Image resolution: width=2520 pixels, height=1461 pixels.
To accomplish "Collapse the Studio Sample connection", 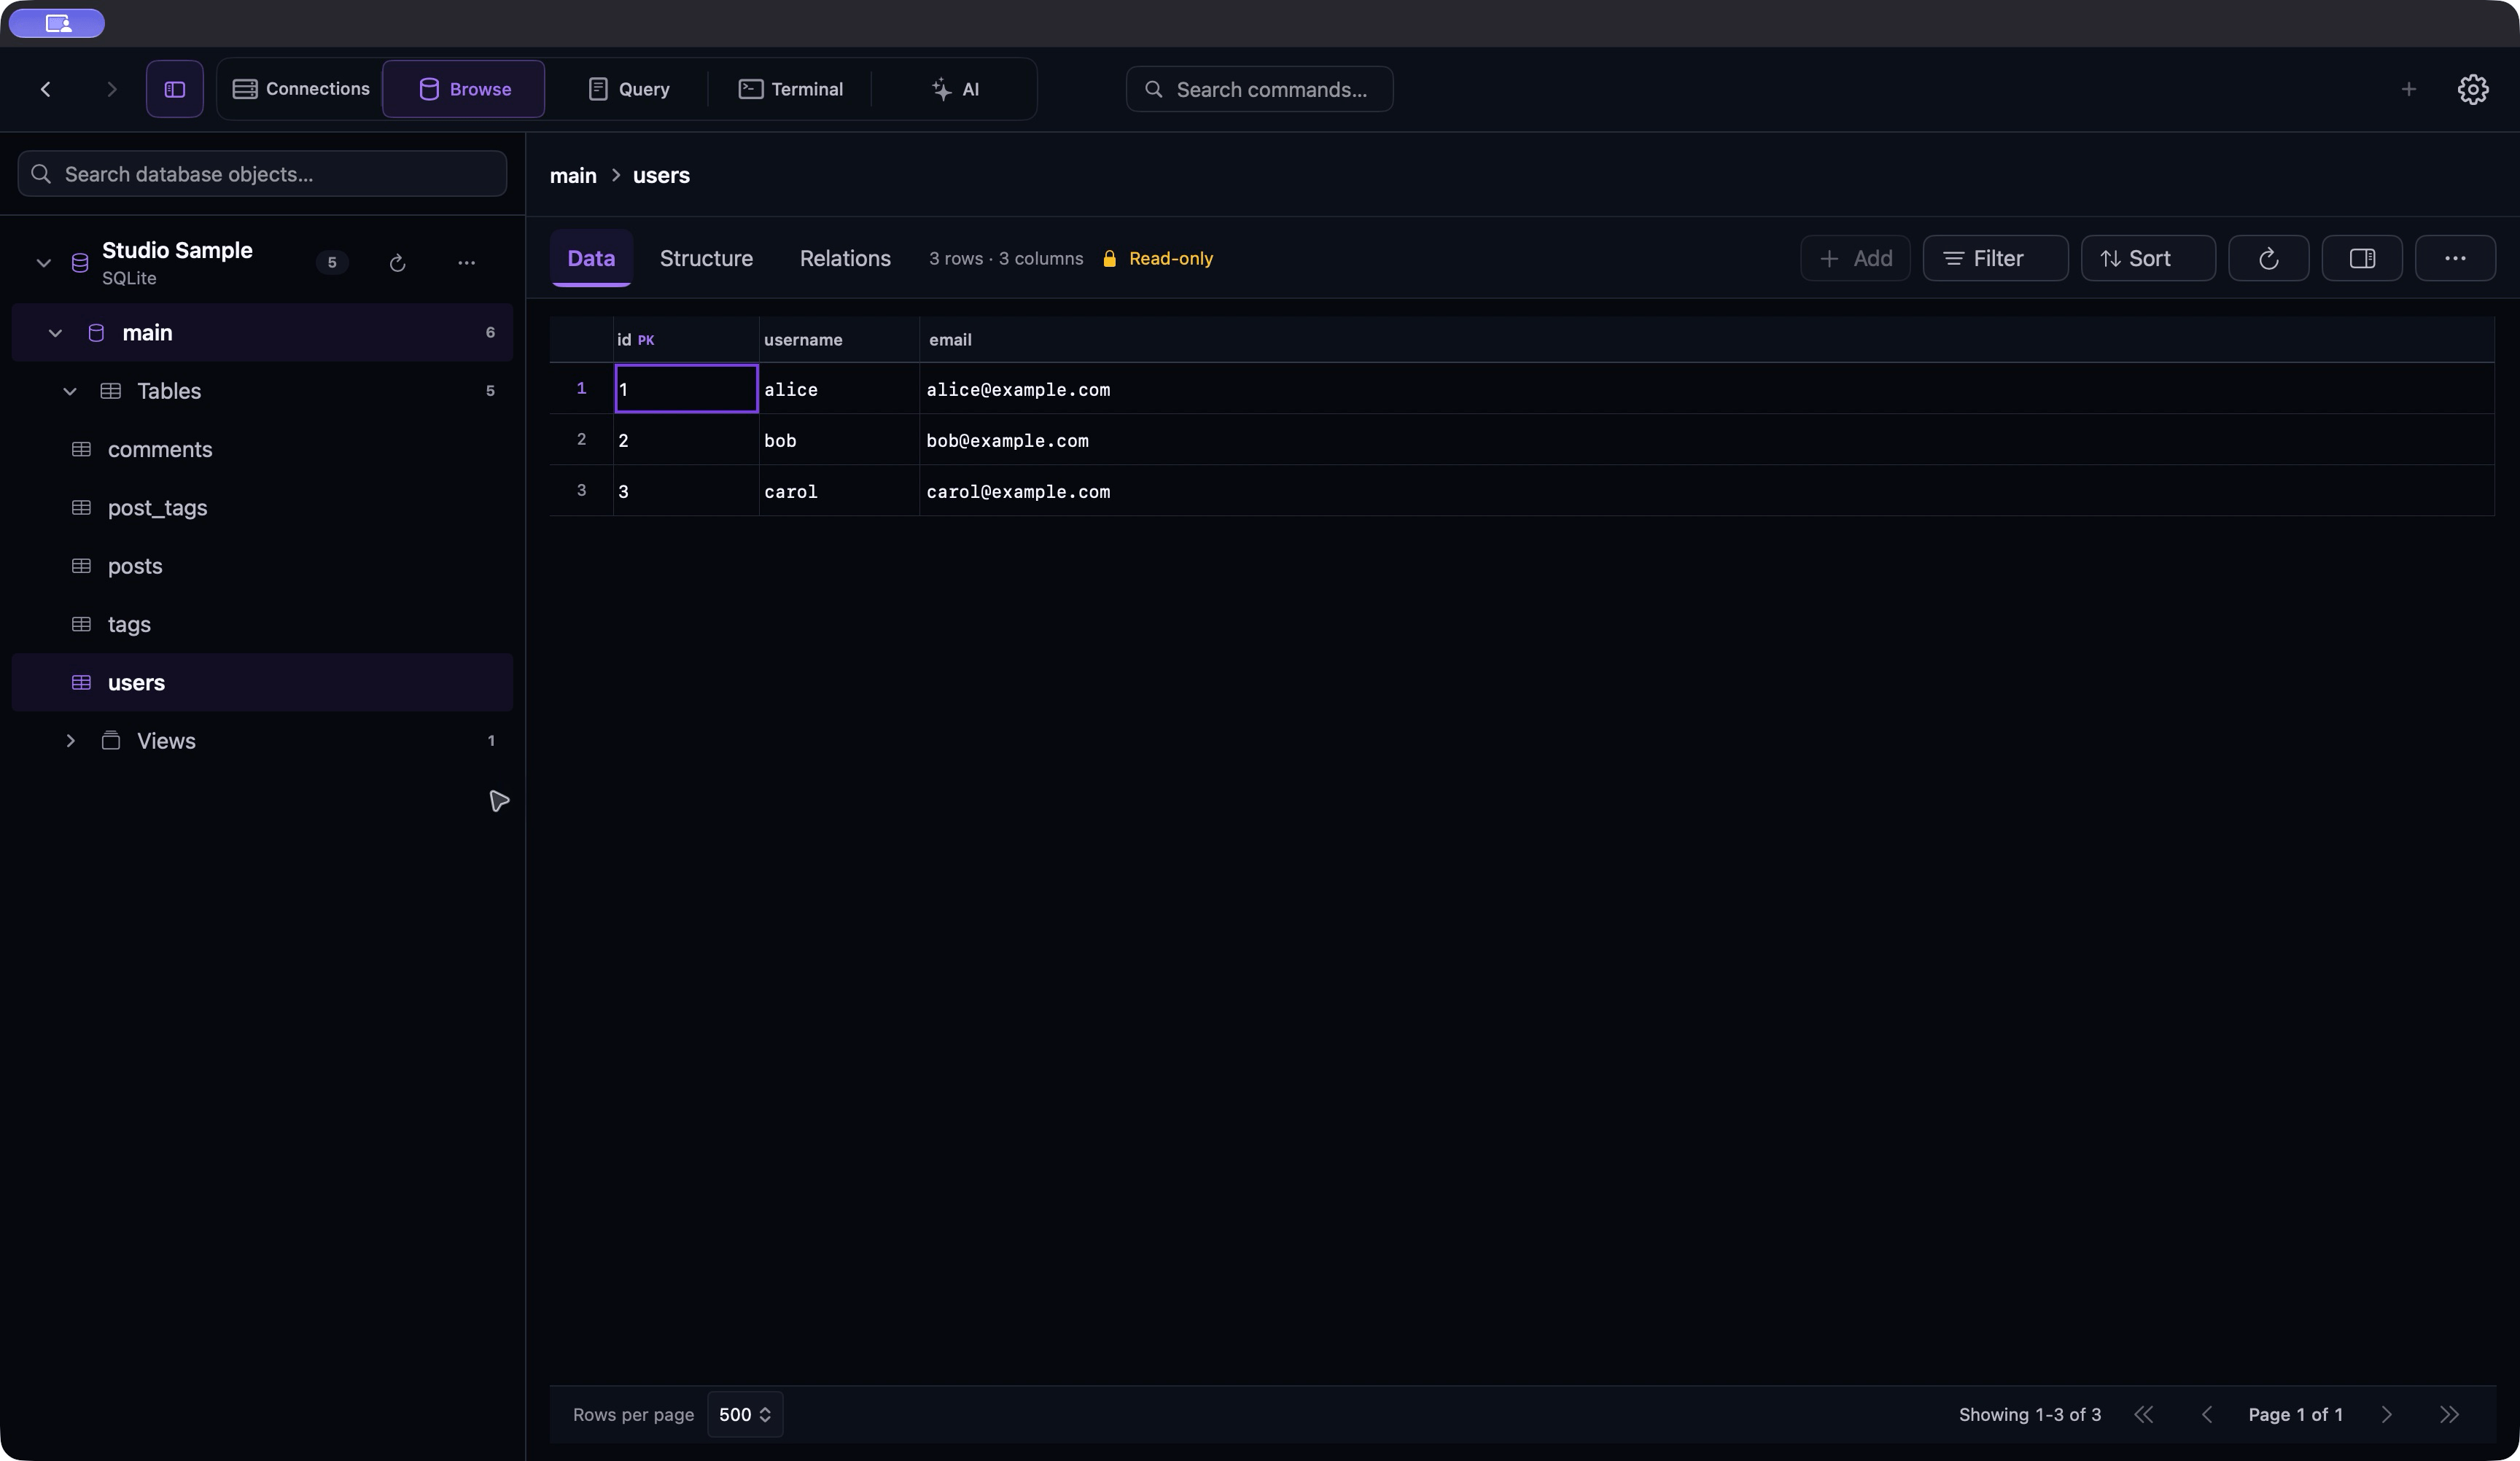I will (x=43, y=263).
